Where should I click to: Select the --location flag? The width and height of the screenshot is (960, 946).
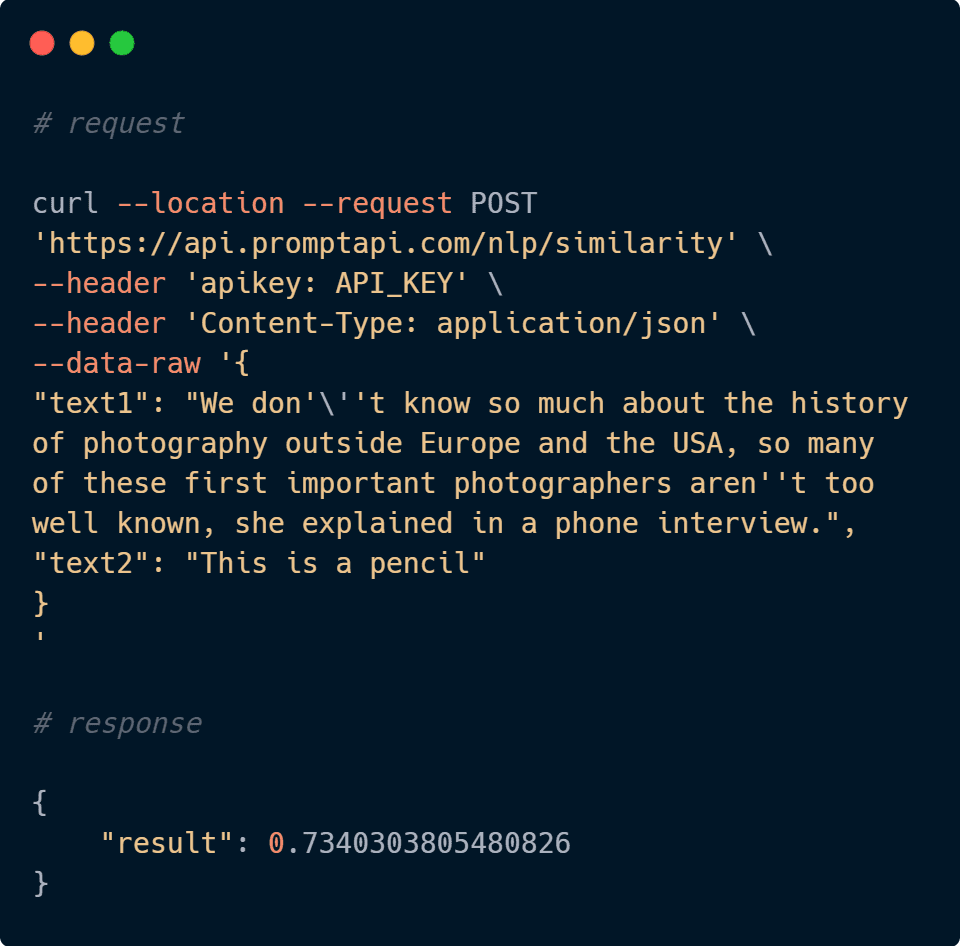[201, 203]
